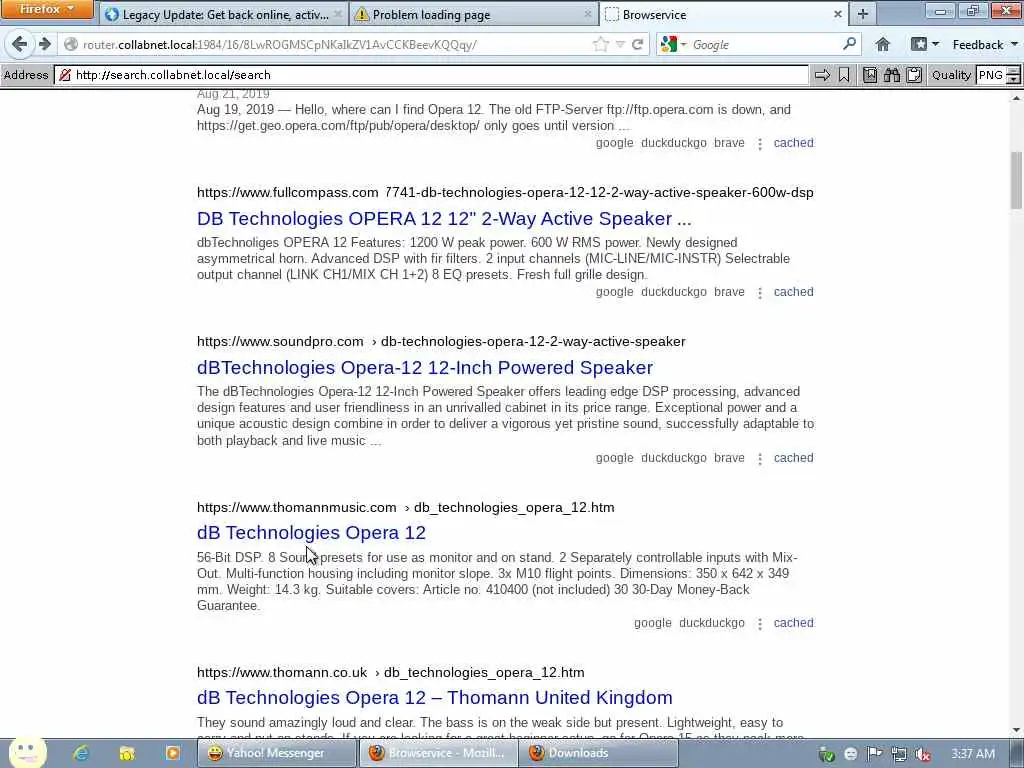Go back with the Firefox back arrow
Screen dimensions: 1024x768
(x=20, y=44)
